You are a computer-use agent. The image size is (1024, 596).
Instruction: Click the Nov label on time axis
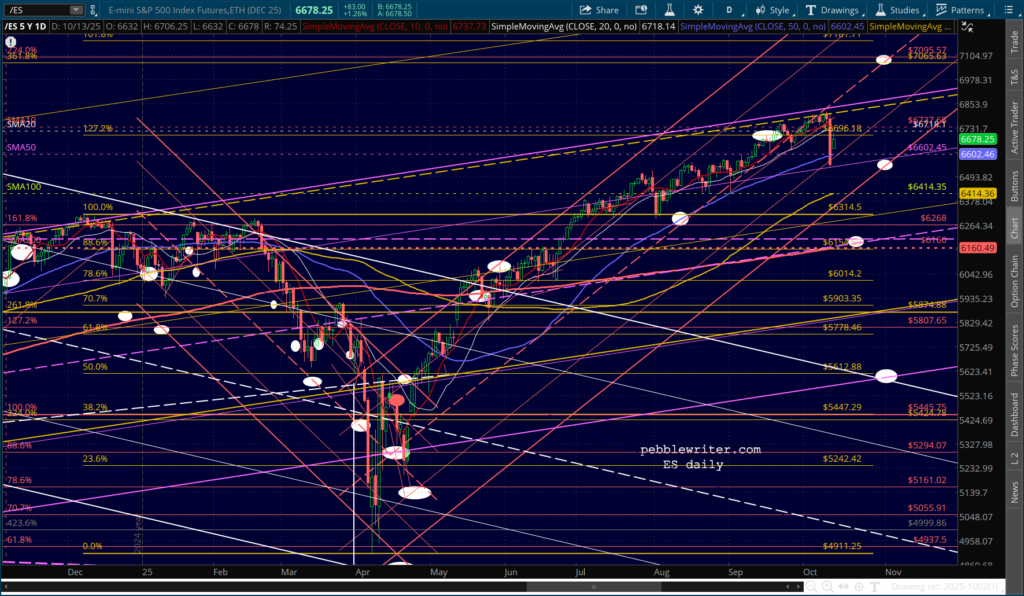pyautogui.click(x=893, y=572)
